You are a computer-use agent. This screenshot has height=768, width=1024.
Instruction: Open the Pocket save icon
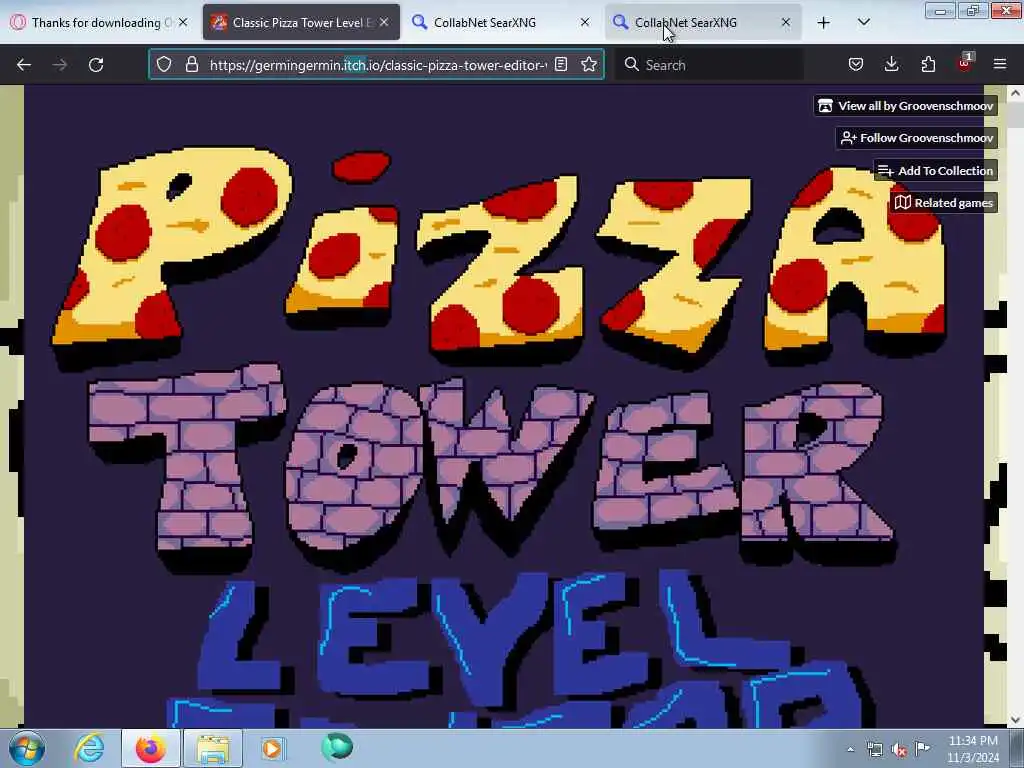(x=856, y=64)
